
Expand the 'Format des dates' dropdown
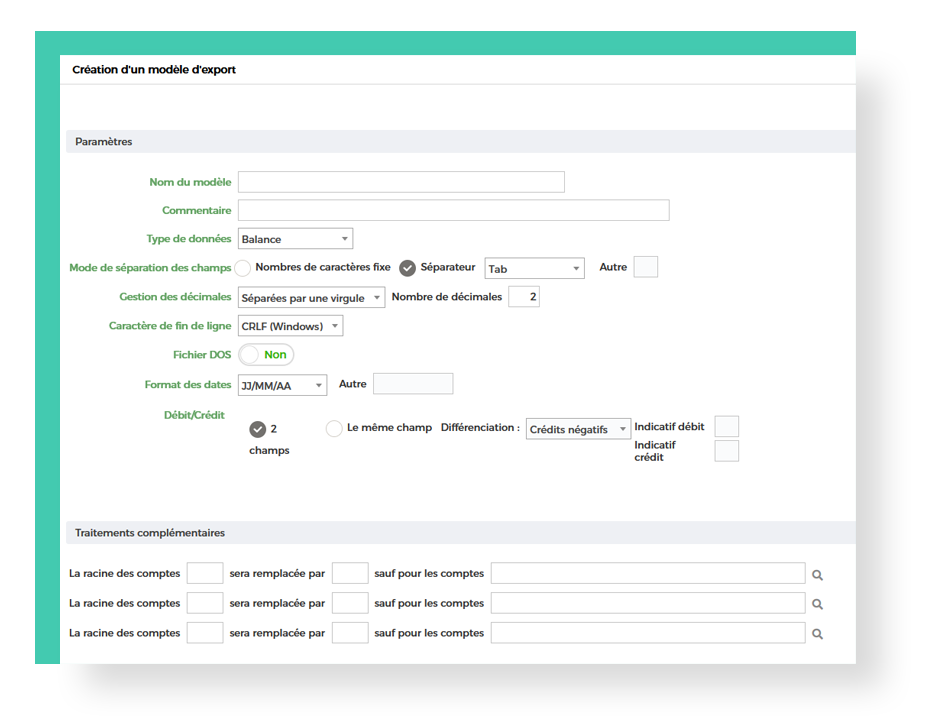(282, 385)
